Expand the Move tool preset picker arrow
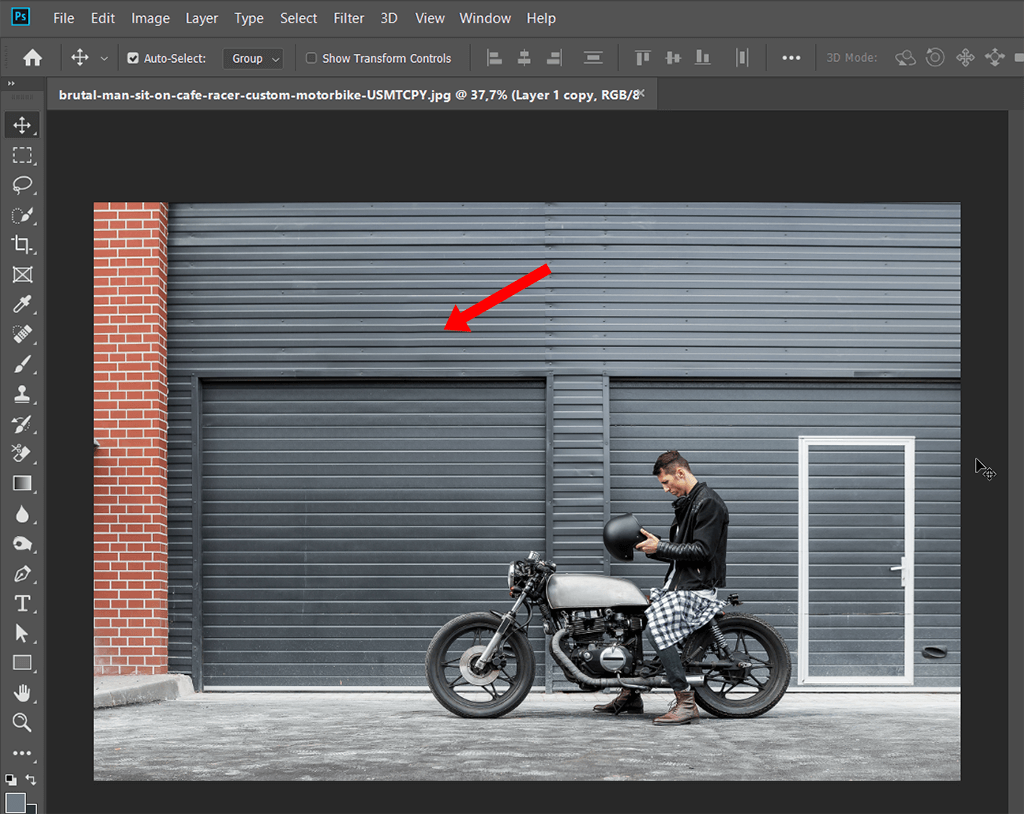Image resolution: width=1024 pixels, height=814 pixels. pyautogui.click(x=104, y=59)
